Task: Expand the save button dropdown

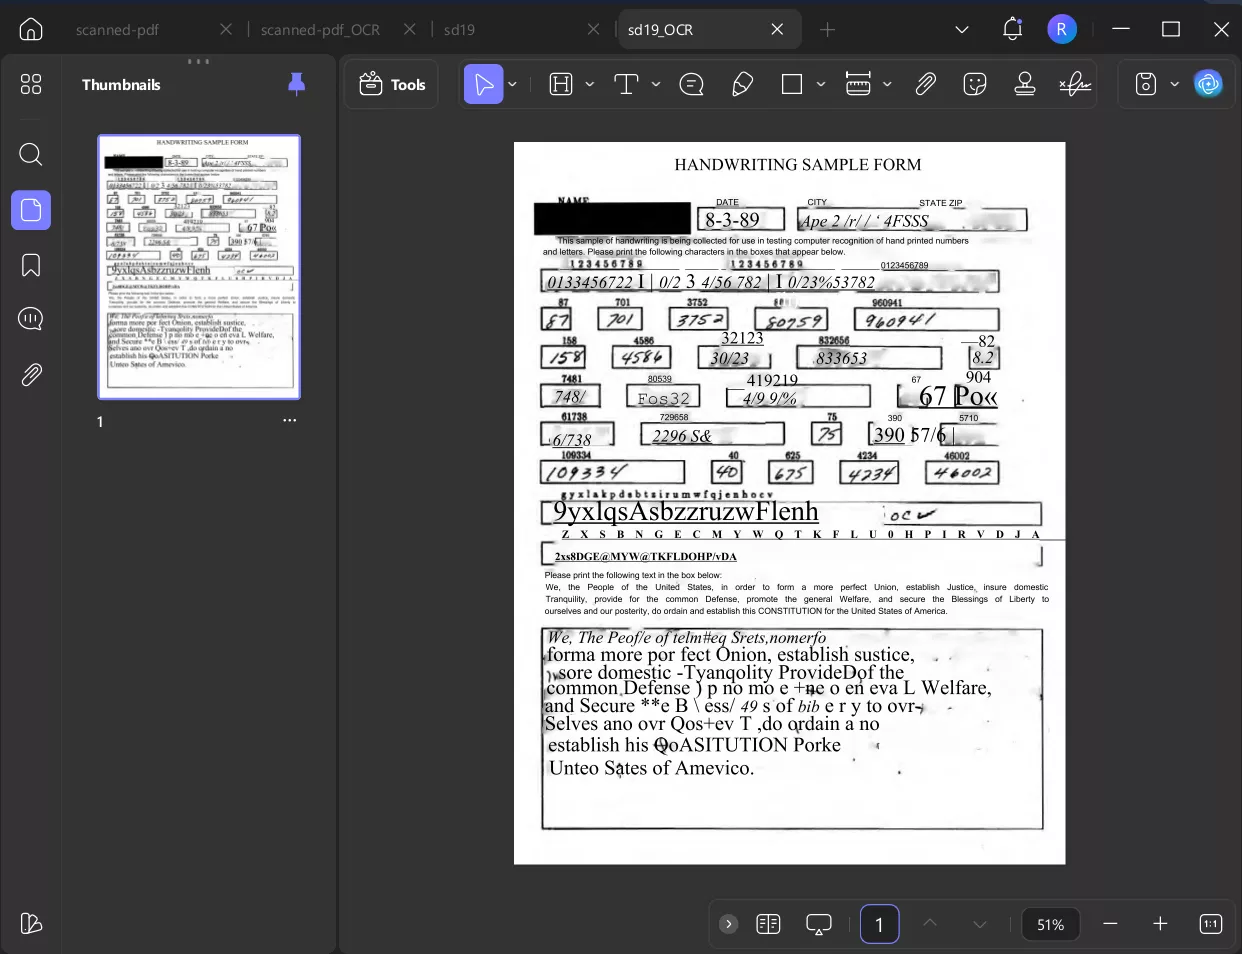Action: pyautogui.click(x=1176, y=84)
